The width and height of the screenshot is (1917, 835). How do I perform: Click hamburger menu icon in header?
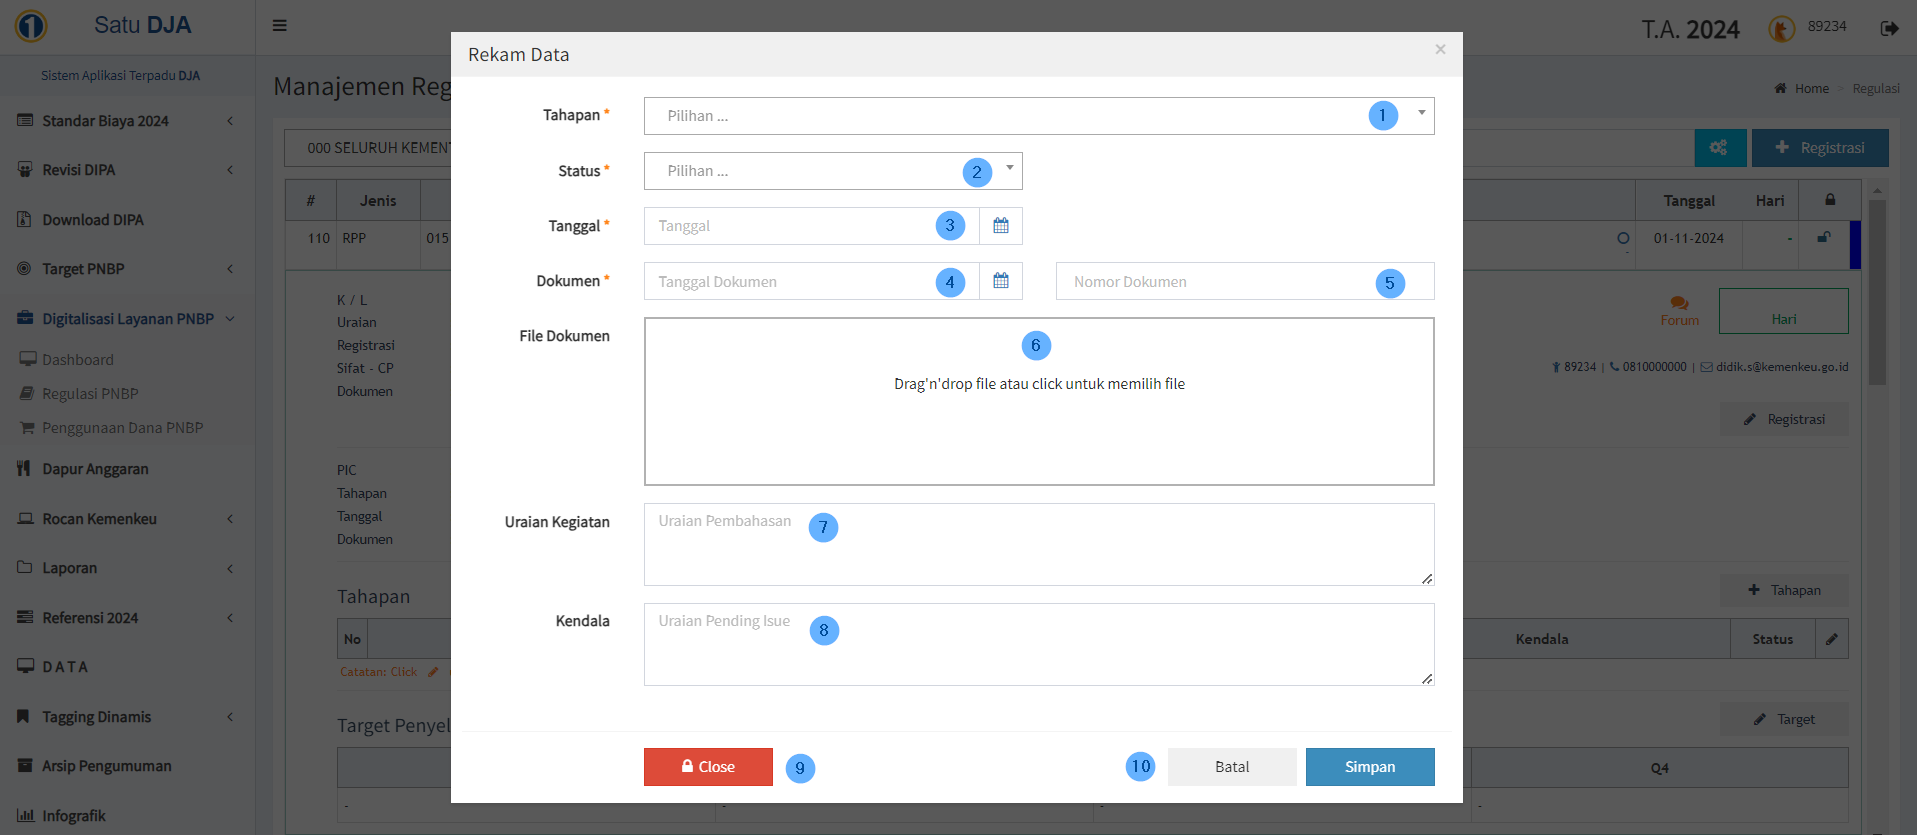pyautogui.click(x=280, y=26)
